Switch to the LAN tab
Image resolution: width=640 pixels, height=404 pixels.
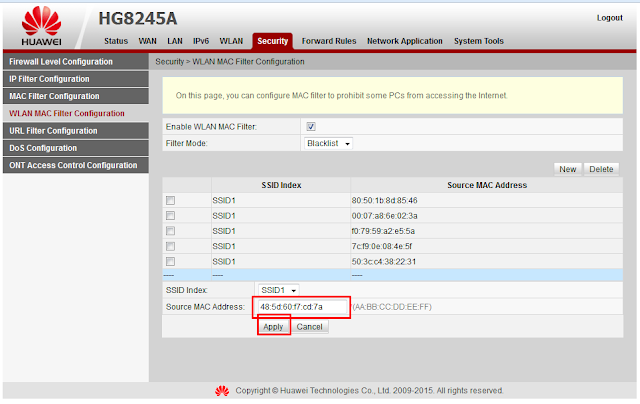[175, 41]
